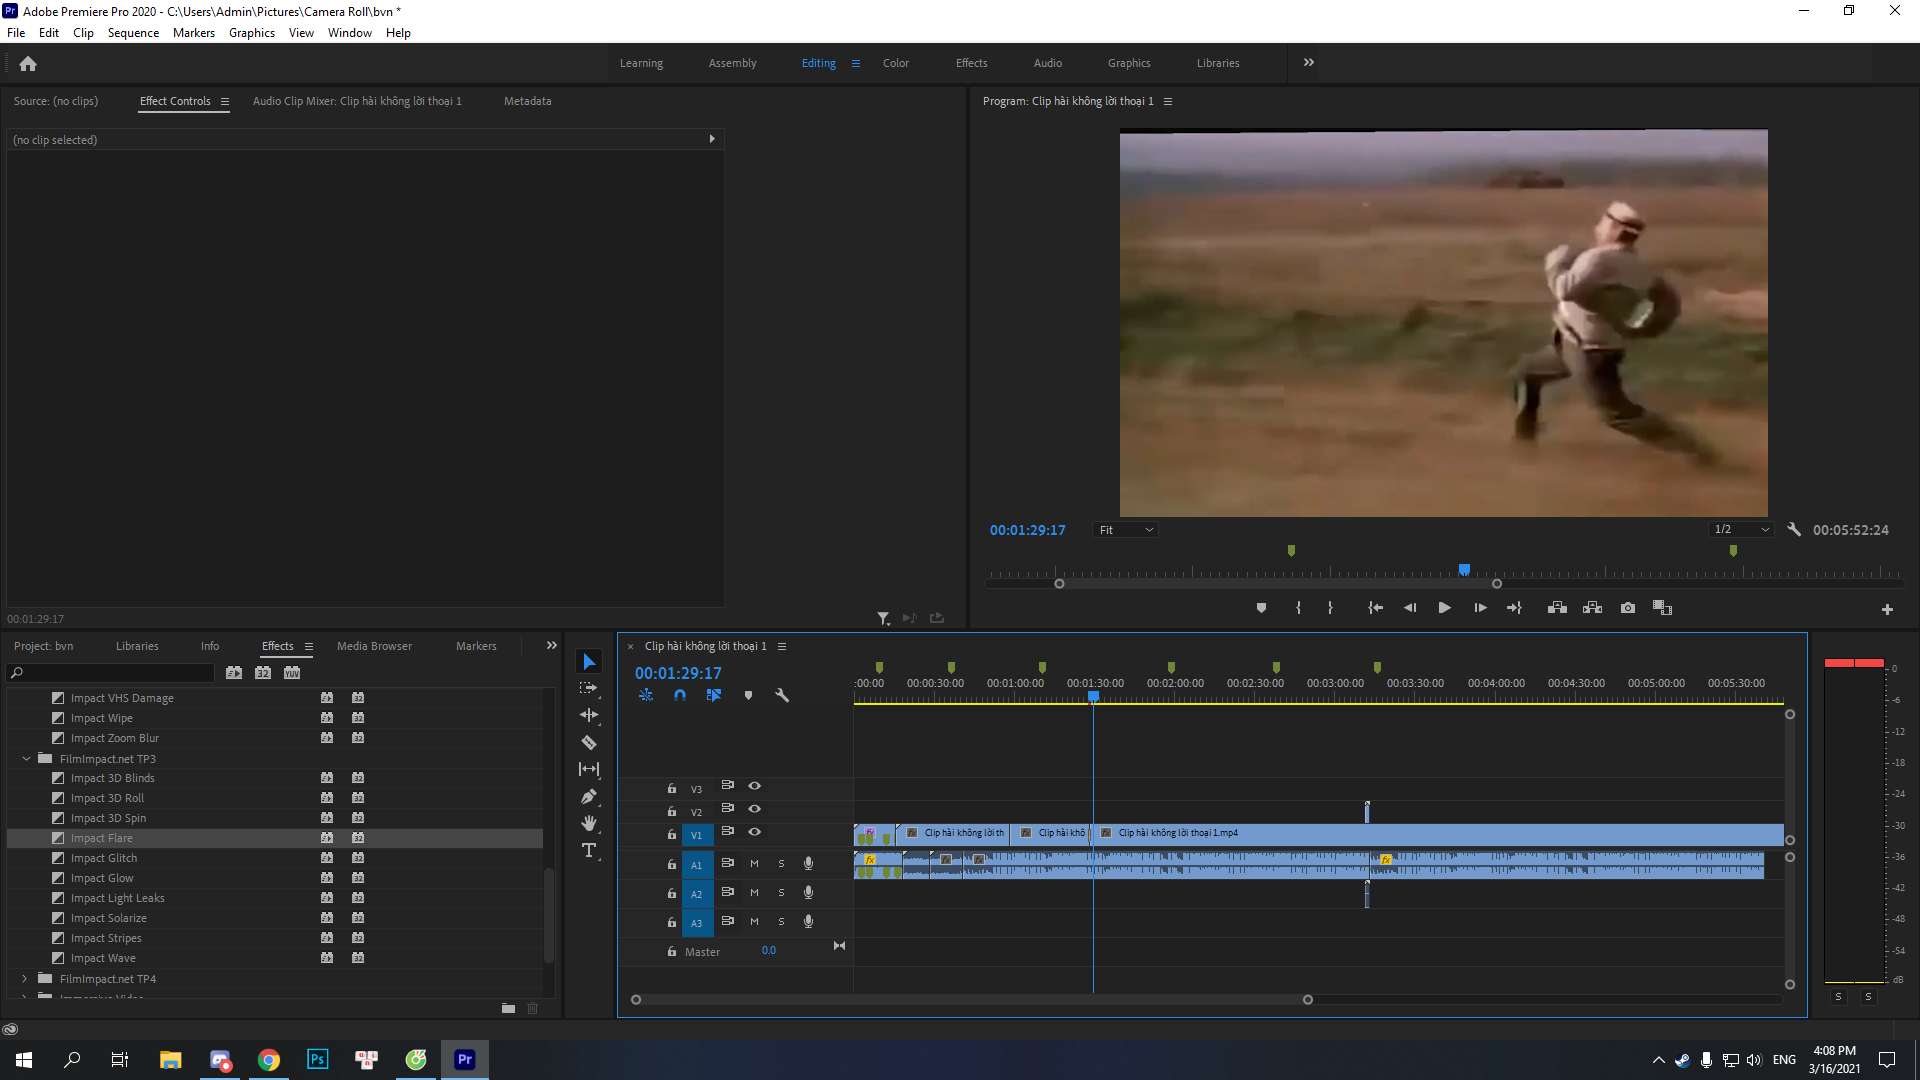The height and width of the screenshot is (1080, 1920).
Task: Click Add Marker in Program monitor
Action: 1261,608
